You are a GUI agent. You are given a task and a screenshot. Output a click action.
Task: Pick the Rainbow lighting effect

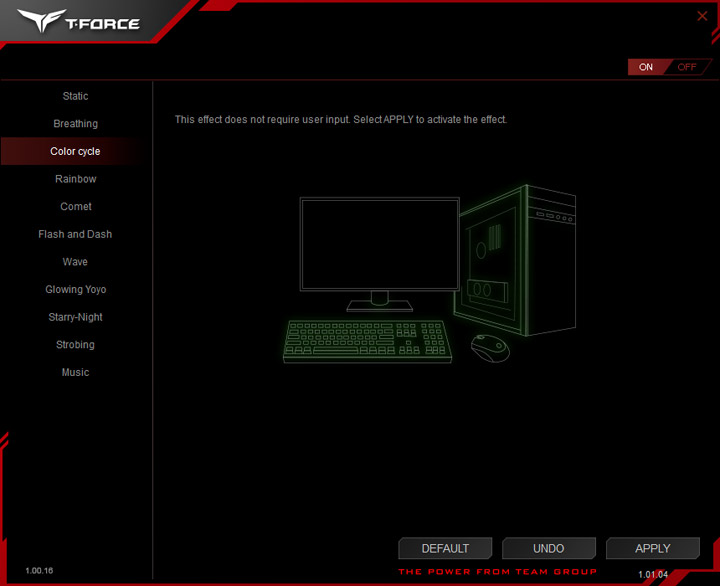click(75, 179)
